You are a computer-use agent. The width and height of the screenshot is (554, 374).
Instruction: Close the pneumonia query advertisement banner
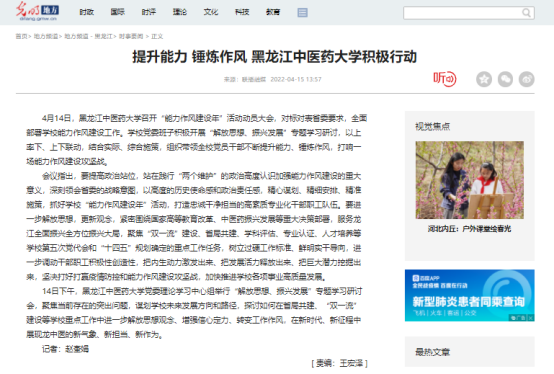[531, 318]
